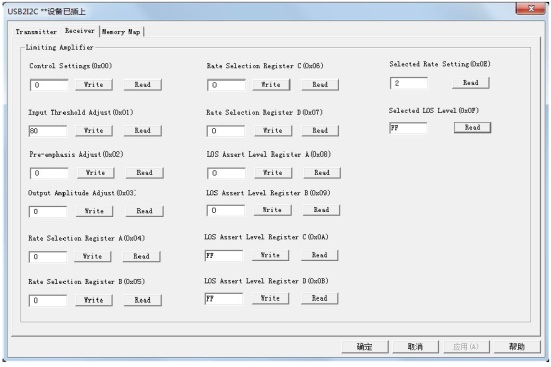Click the Rate Selection Register D field
Image resolution: width=551 pixels, height=367 pixels.
coord(226,131)
